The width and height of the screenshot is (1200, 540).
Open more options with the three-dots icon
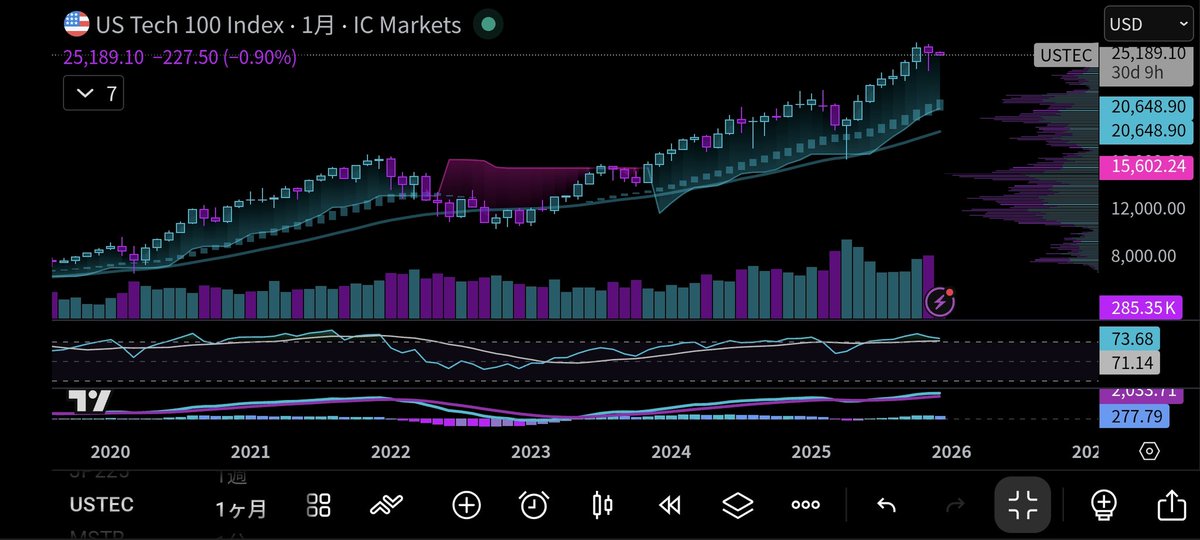pyautogui.click(x=805, y=505)
